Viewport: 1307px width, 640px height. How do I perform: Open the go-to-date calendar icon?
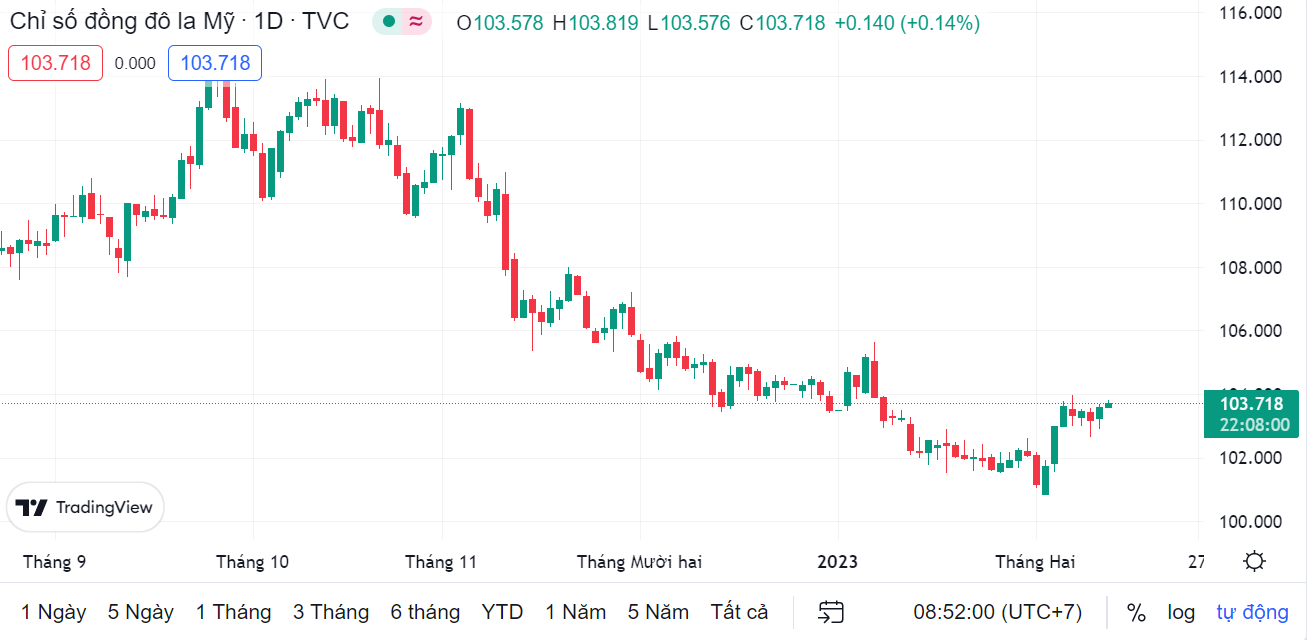(x=831, y=612)
